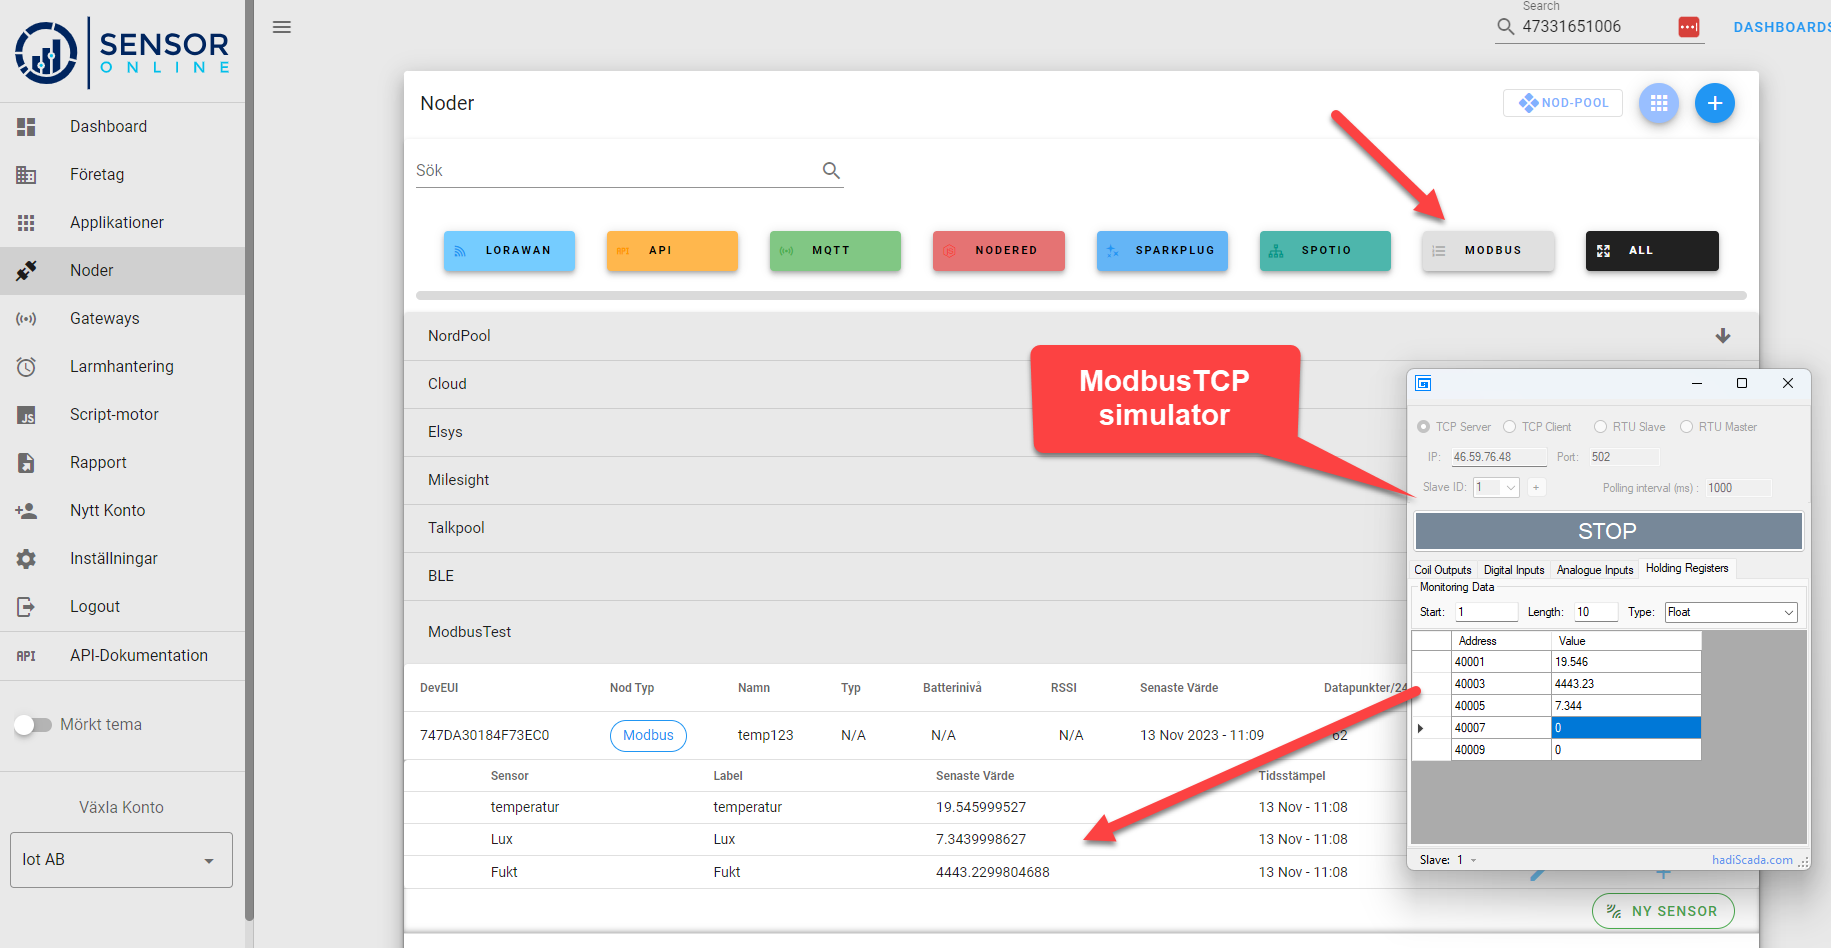
Task: Open the hamburger menu icon
Action: [x=282, y=27]
